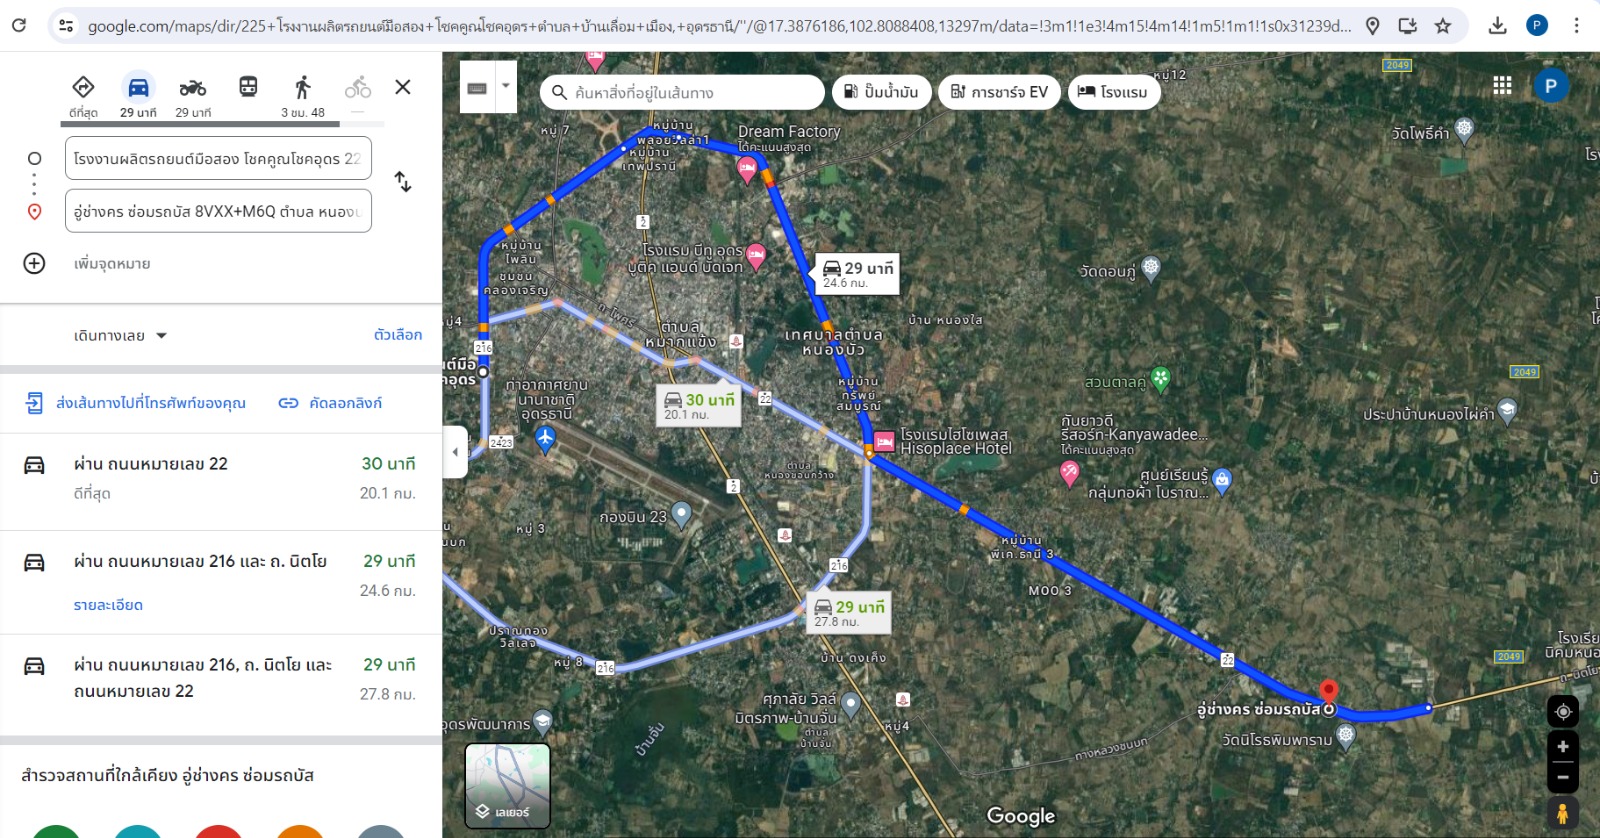1600x838 pixels.
Task: Select route via ถนนหมายเลข 216 และ ถ. นิตโย
Action: click(x=221, y=581)
